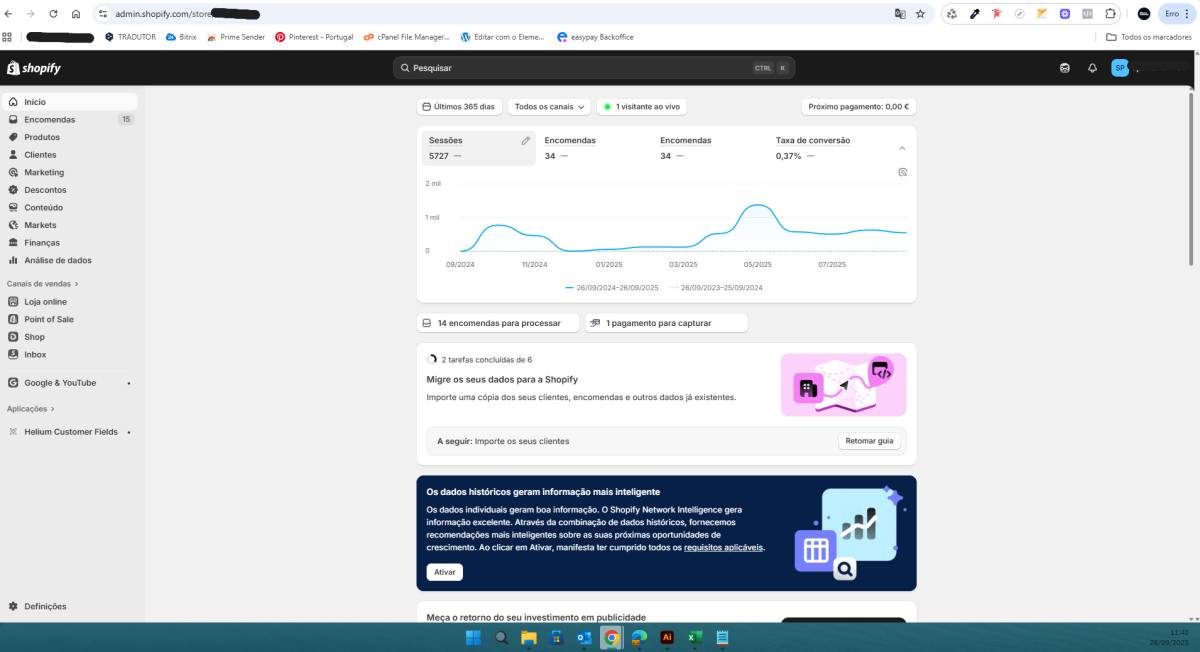Image resolution: width=1200 pixels, height=652 pixels.
Task: Focus the Pesquisar search field
Action: pyautogui.click(x=594, y=68)
